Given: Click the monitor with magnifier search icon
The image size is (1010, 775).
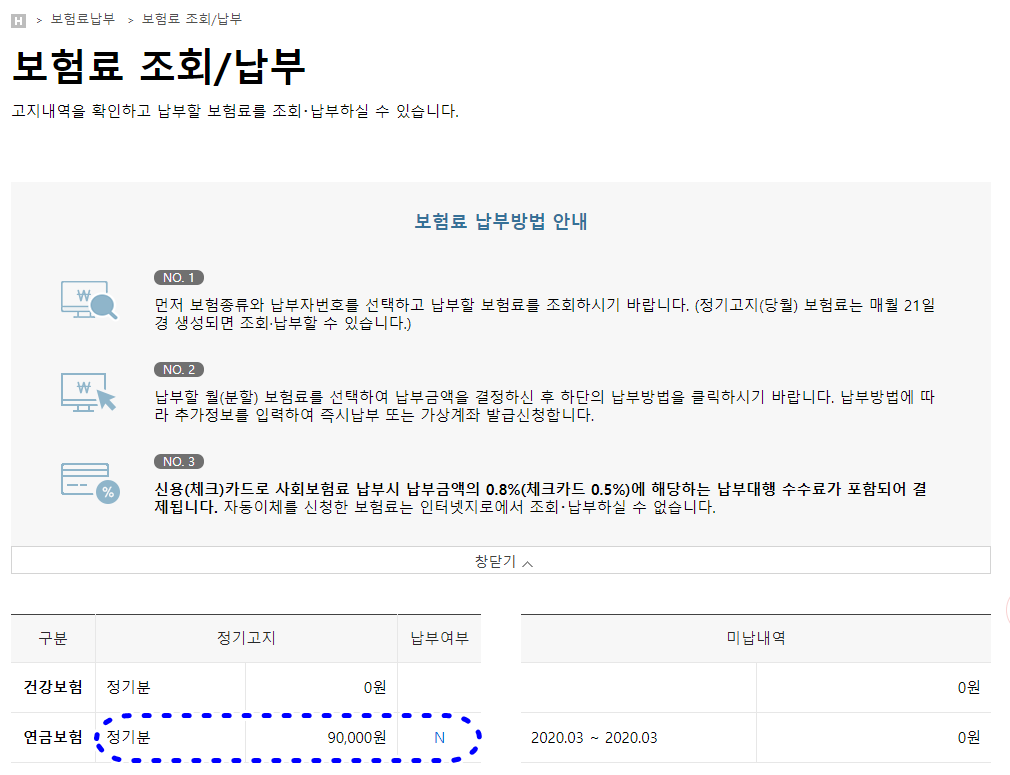Looking at the screenshot, I should (89, 300).
